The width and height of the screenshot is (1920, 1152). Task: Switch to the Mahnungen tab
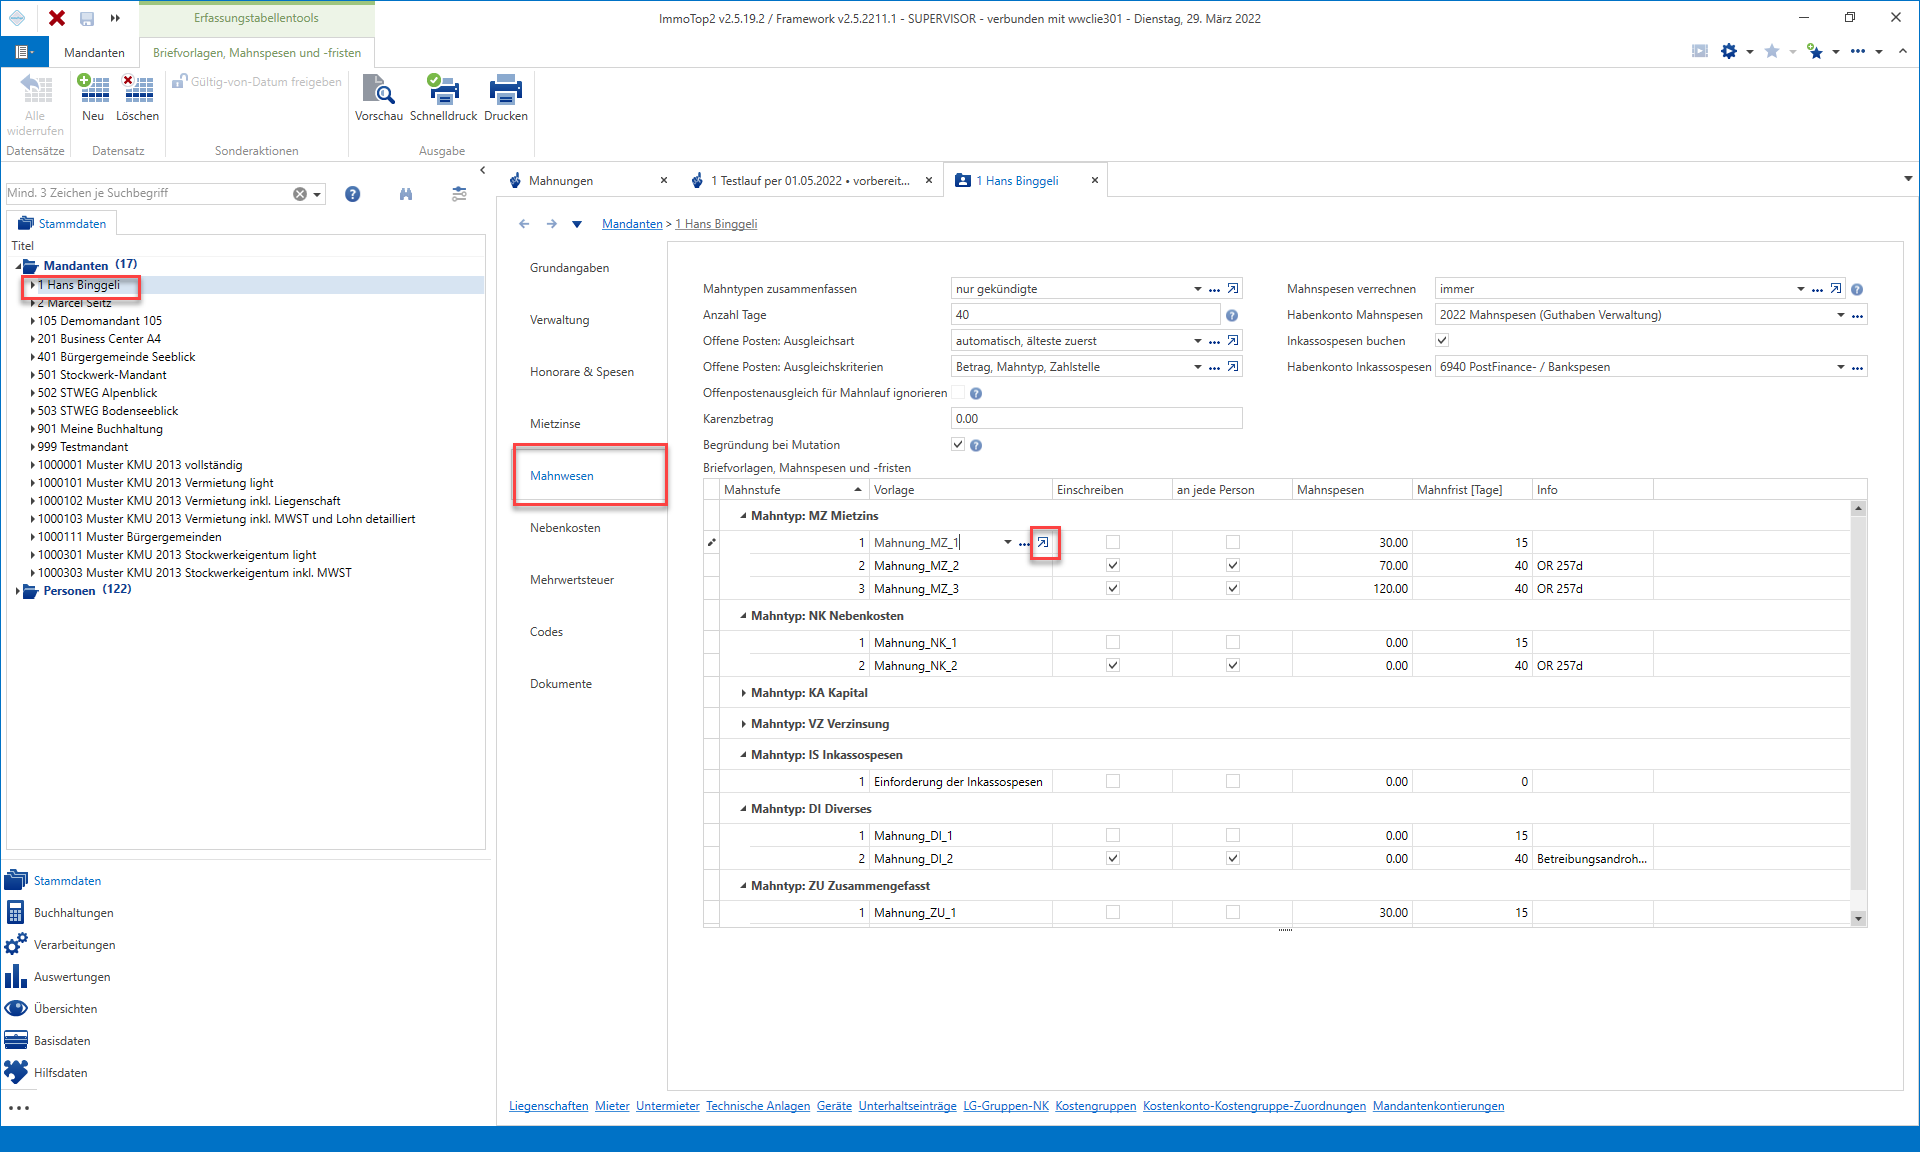tap(561, 181)
